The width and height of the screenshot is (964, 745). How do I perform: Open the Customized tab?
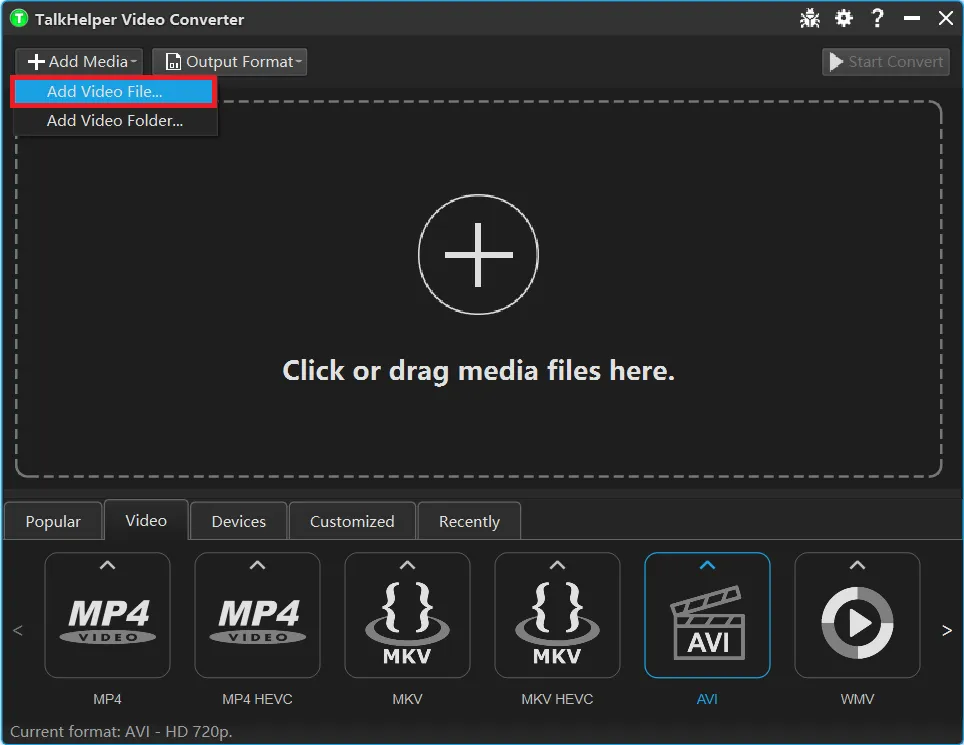point(352,521)
